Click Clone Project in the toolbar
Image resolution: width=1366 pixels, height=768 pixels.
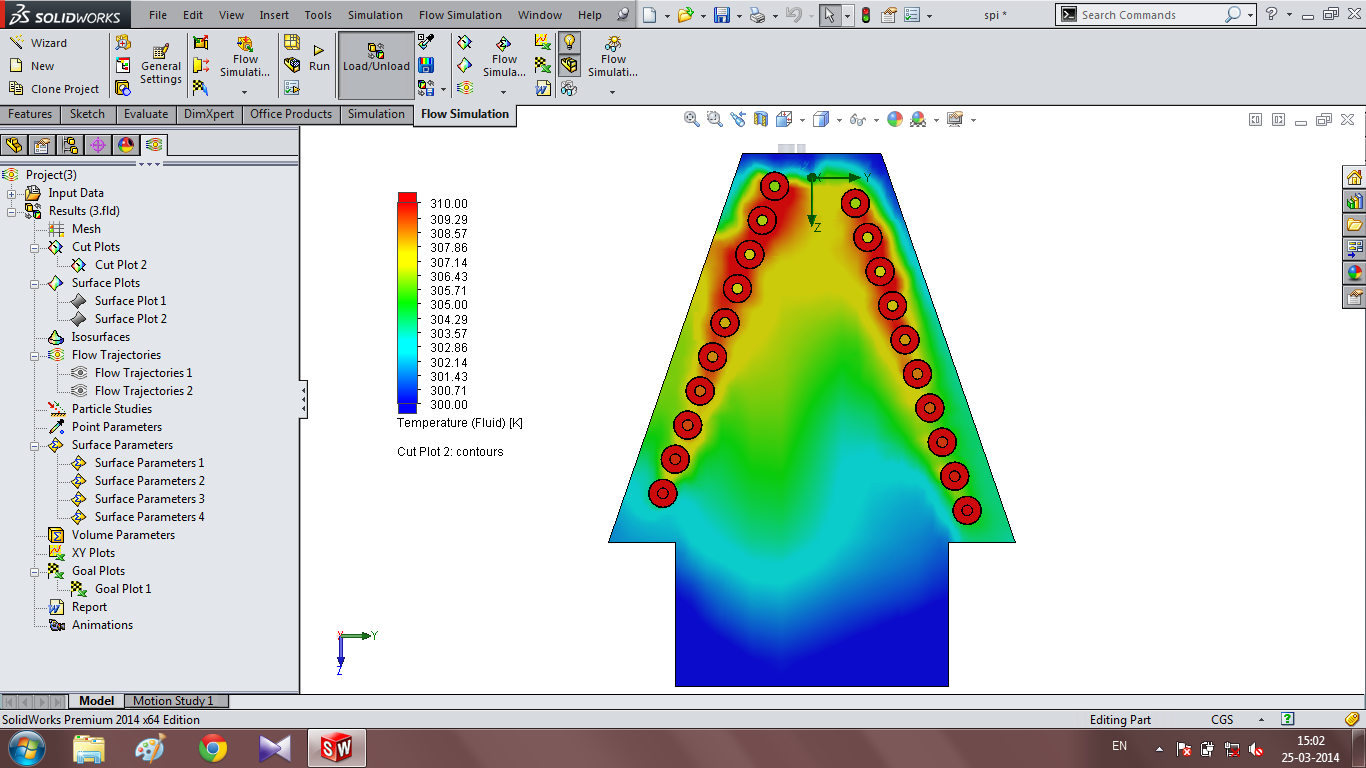54,89
